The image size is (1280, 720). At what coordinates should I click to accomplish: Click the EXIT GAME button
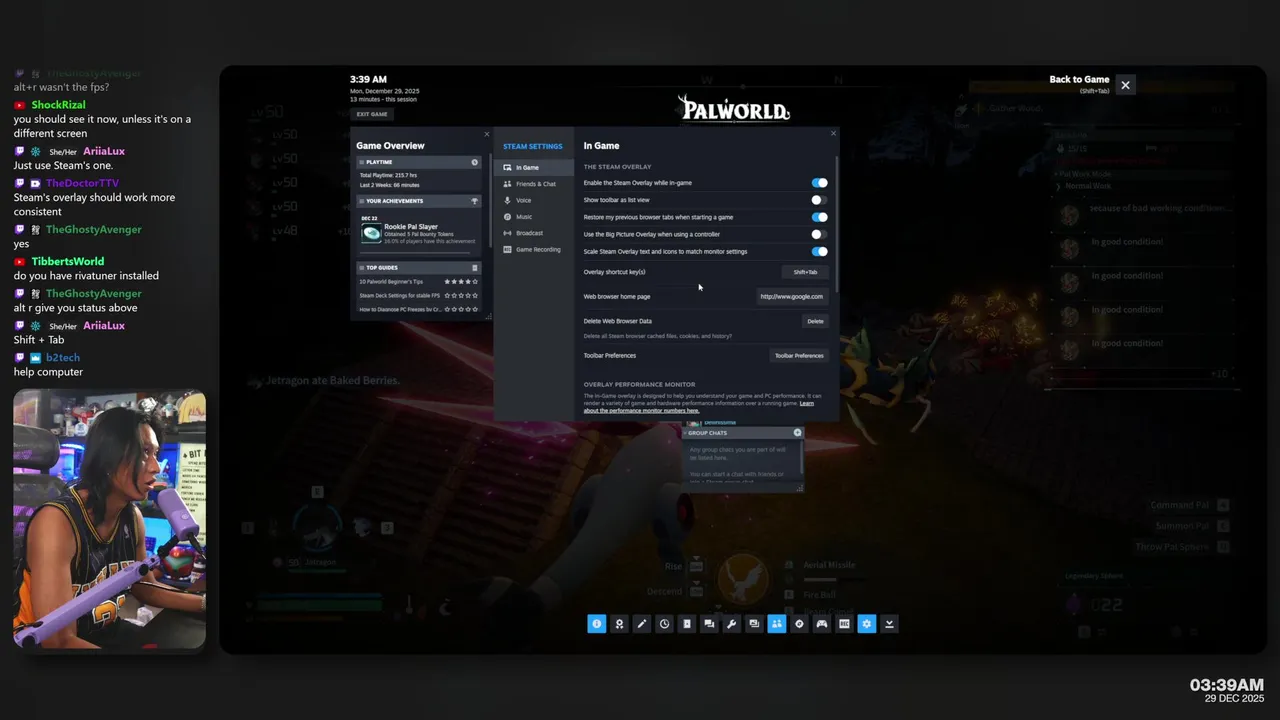pos(372,114)
